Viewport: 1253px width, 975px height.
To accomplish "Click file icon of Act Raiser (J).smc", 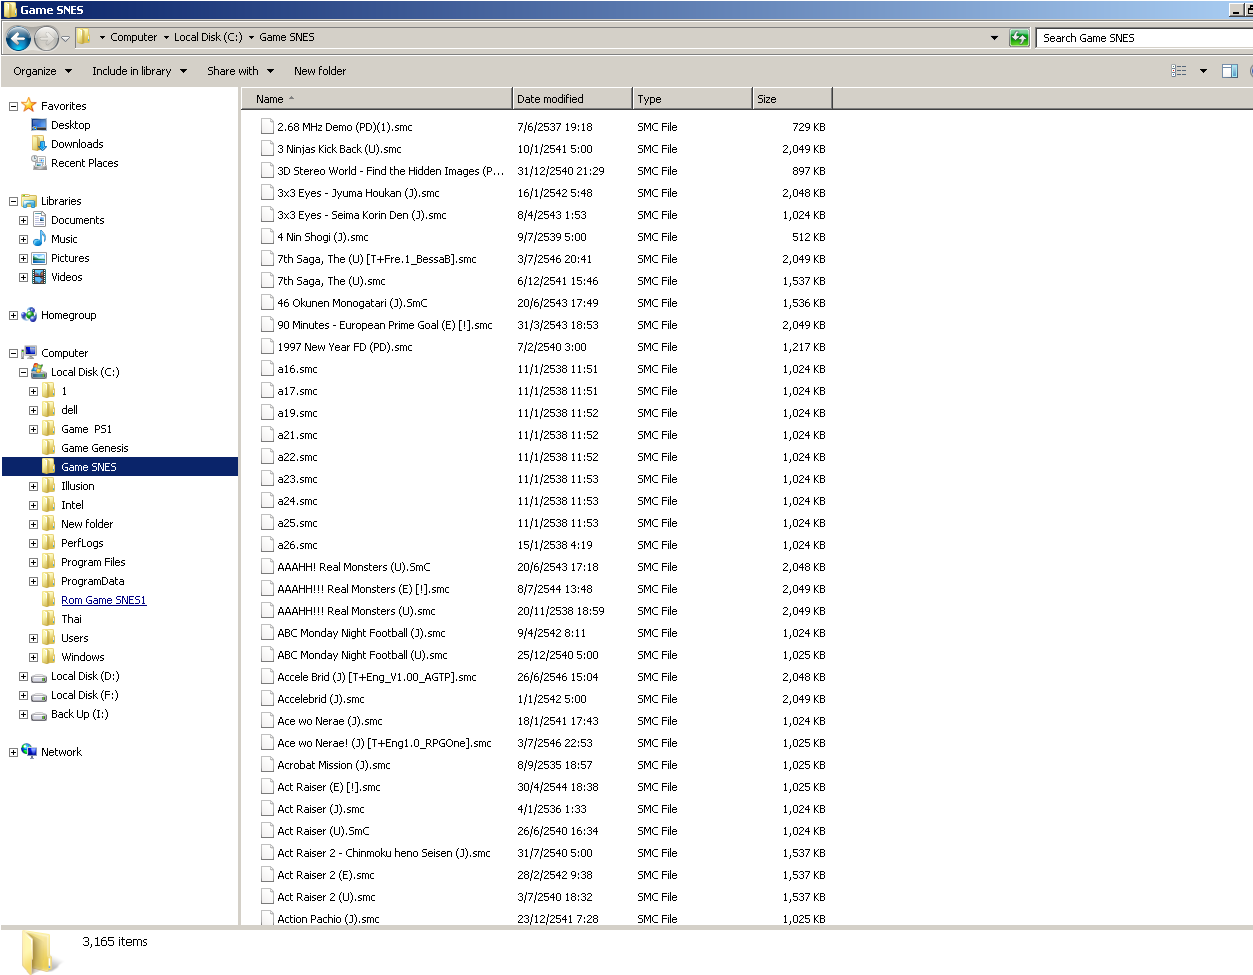I will pyautogui.click(x=267, y=808).
